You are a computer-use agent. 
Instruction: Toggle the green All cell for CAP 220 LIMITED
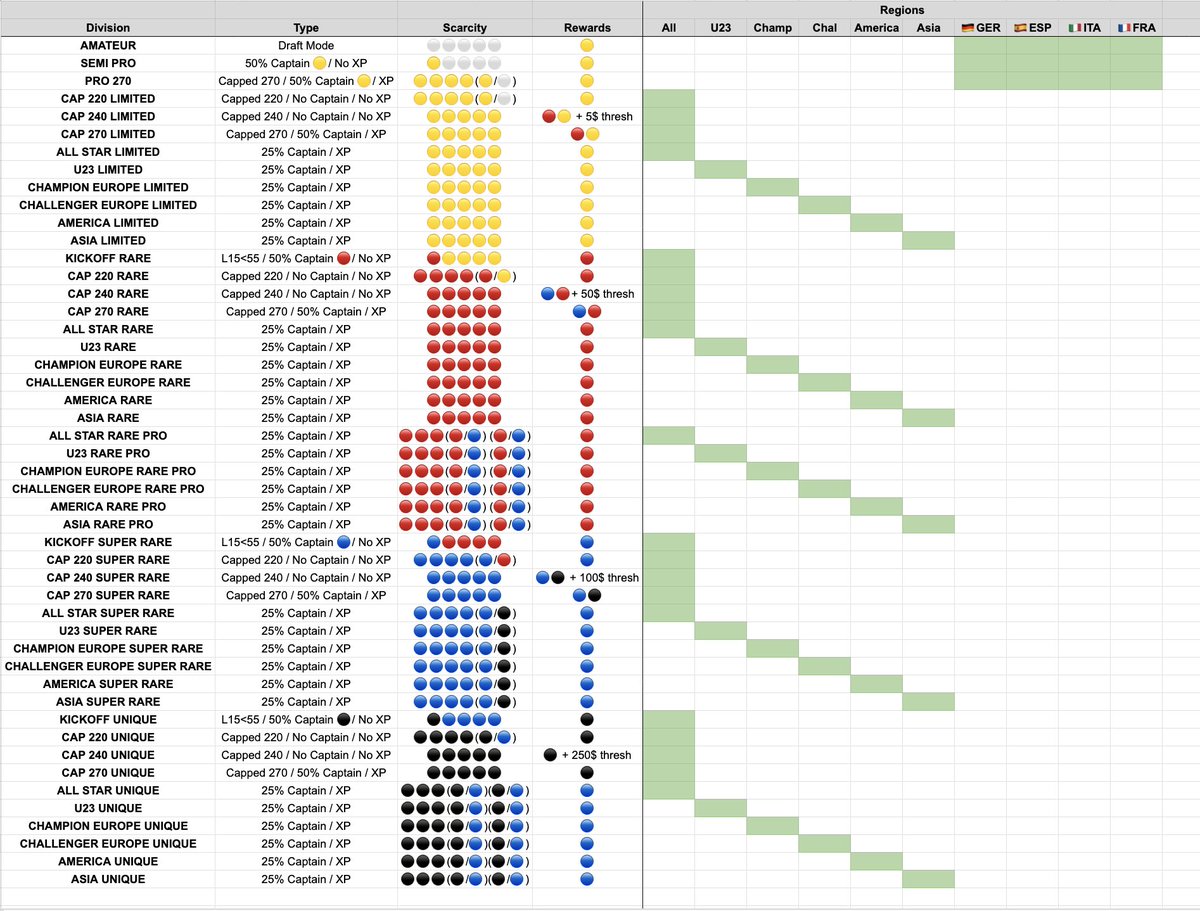click(x=669, y=99)
